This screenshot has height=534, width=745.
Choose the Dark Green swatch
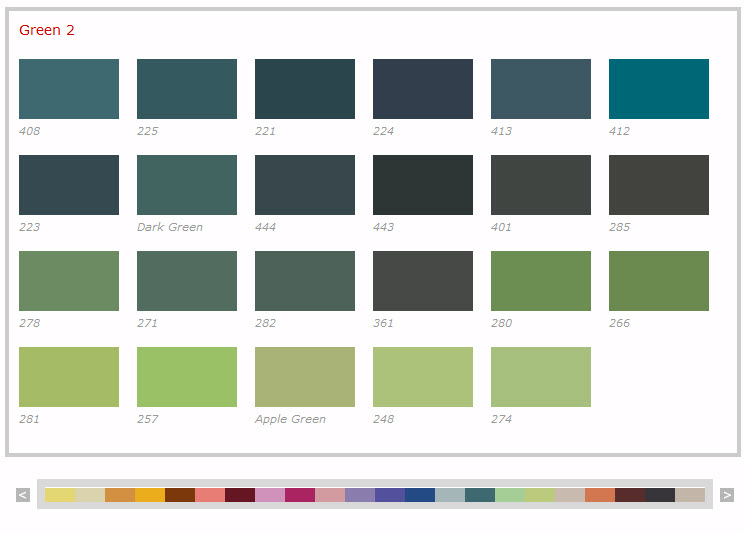(187, 185)
